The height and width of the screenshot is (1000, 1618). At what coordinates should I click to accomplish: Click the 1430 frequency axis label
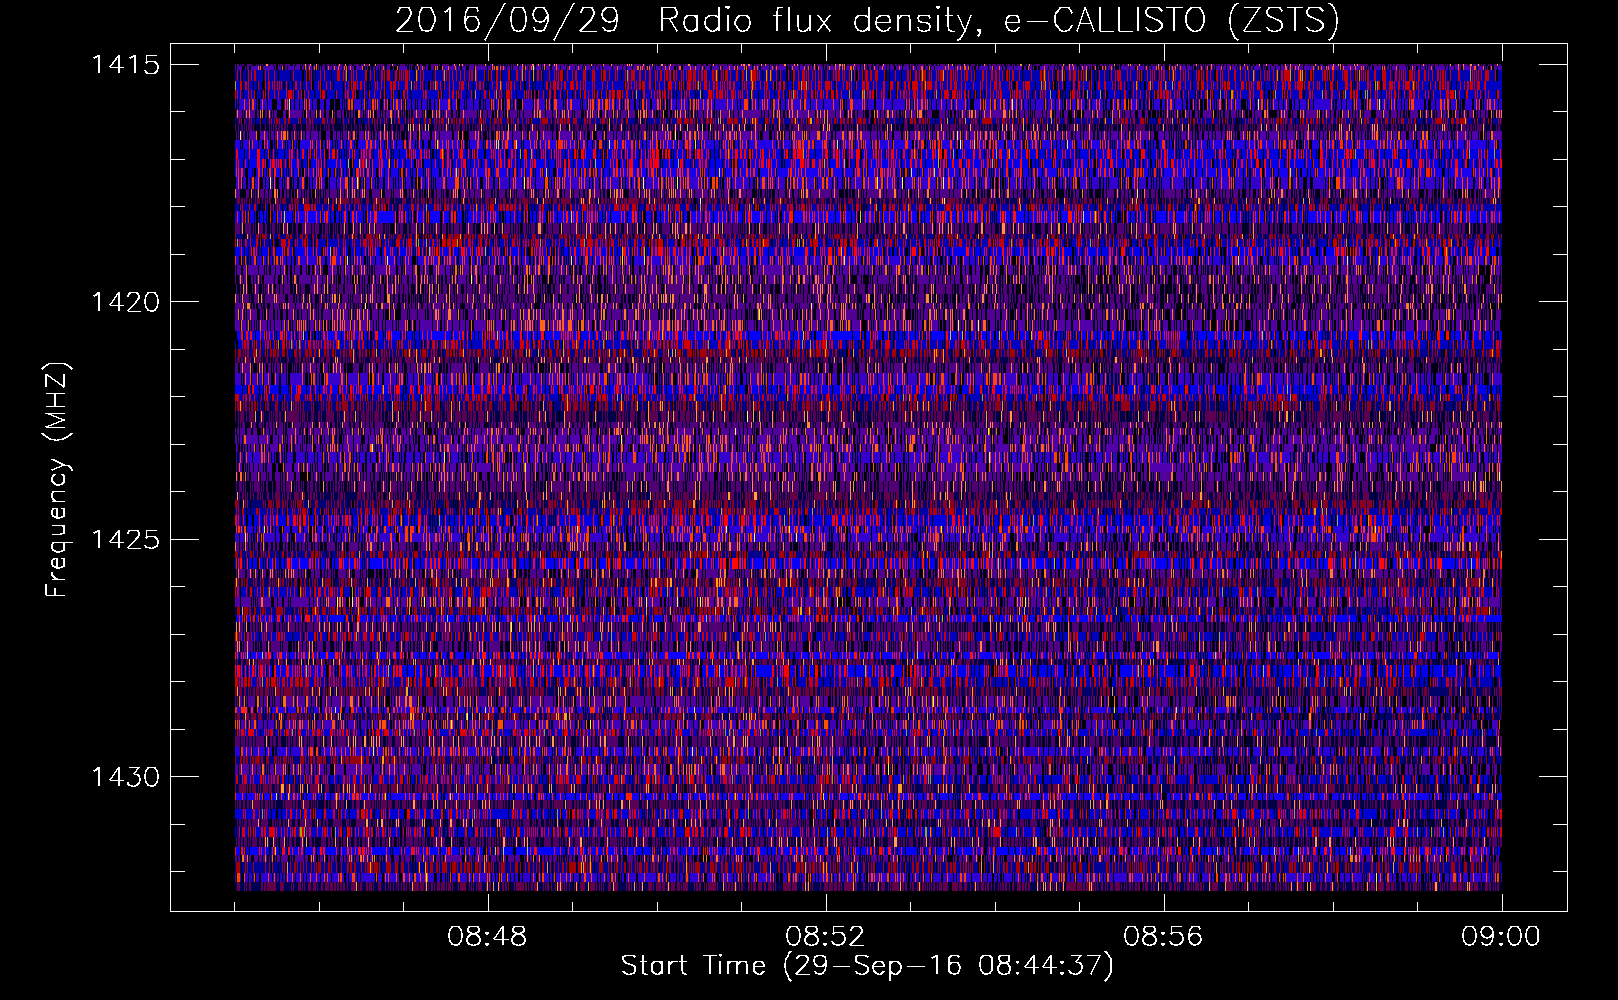pyautogui.click(x=126, y=777)
